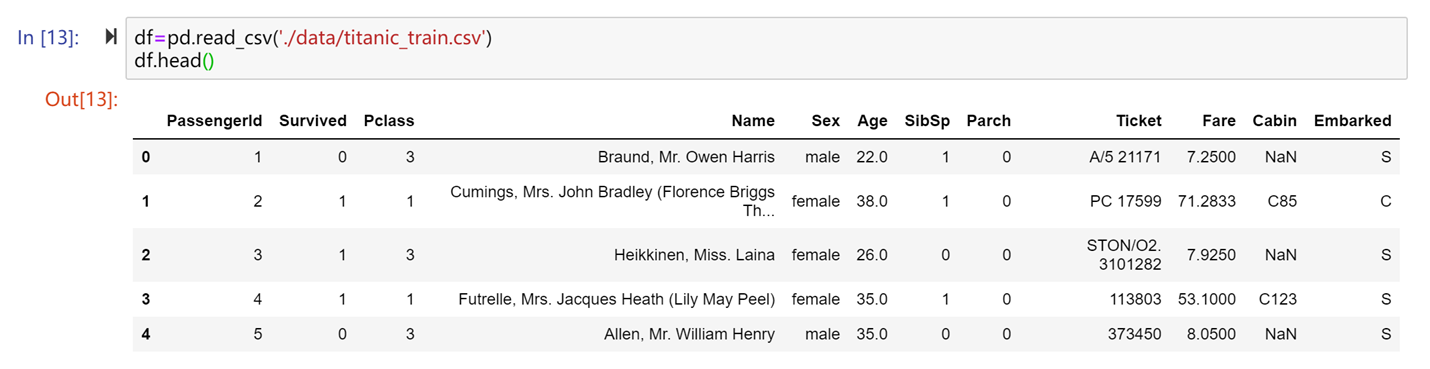Click the Out[13] output prompt label
The height and width of the screenshot is (369, 1430).
pyautogui.click(x=81, y=99)
